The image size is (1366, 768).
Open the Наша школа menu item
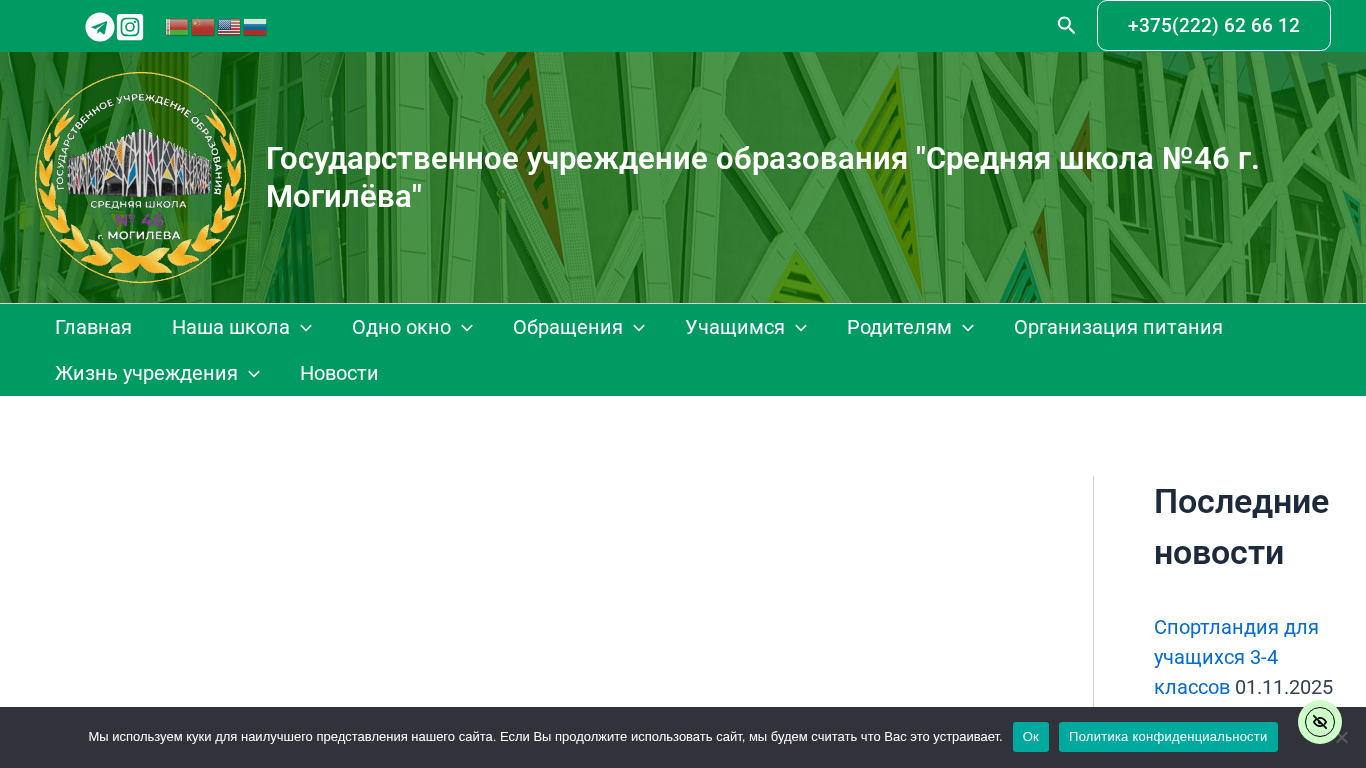tap(231, 327)
